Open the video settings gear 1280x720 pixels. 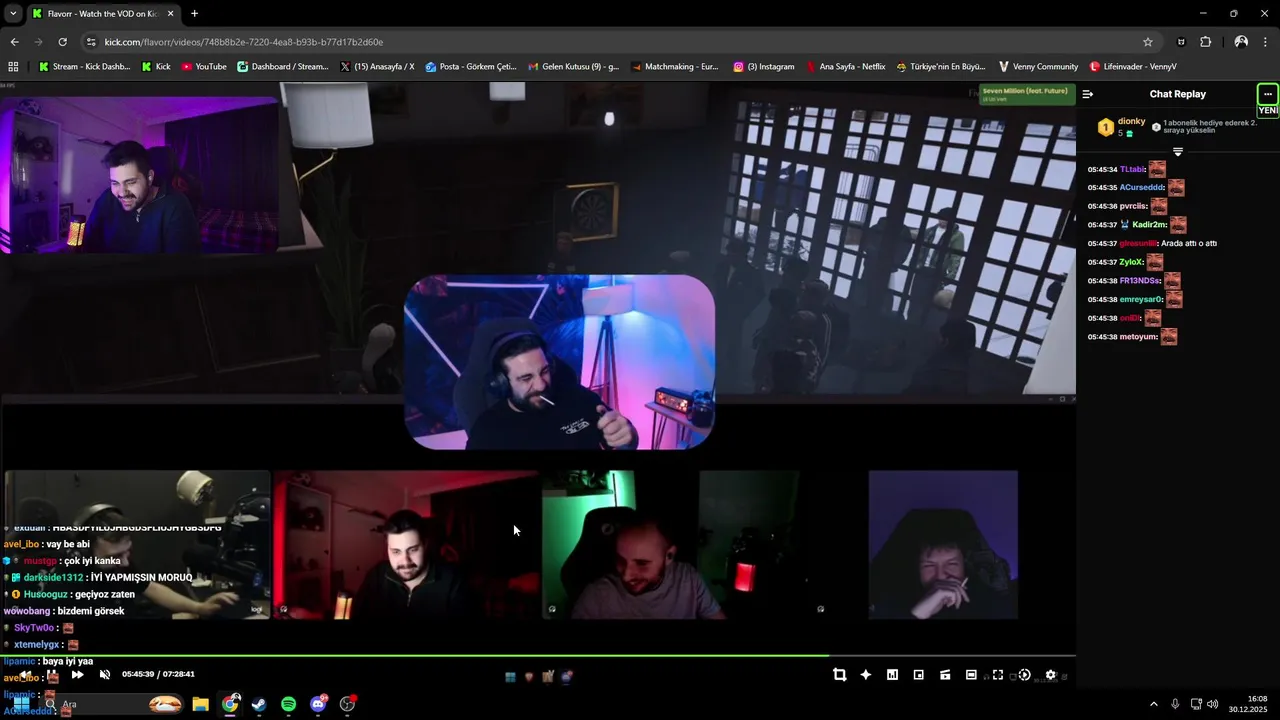click(x=1050, y=675)
